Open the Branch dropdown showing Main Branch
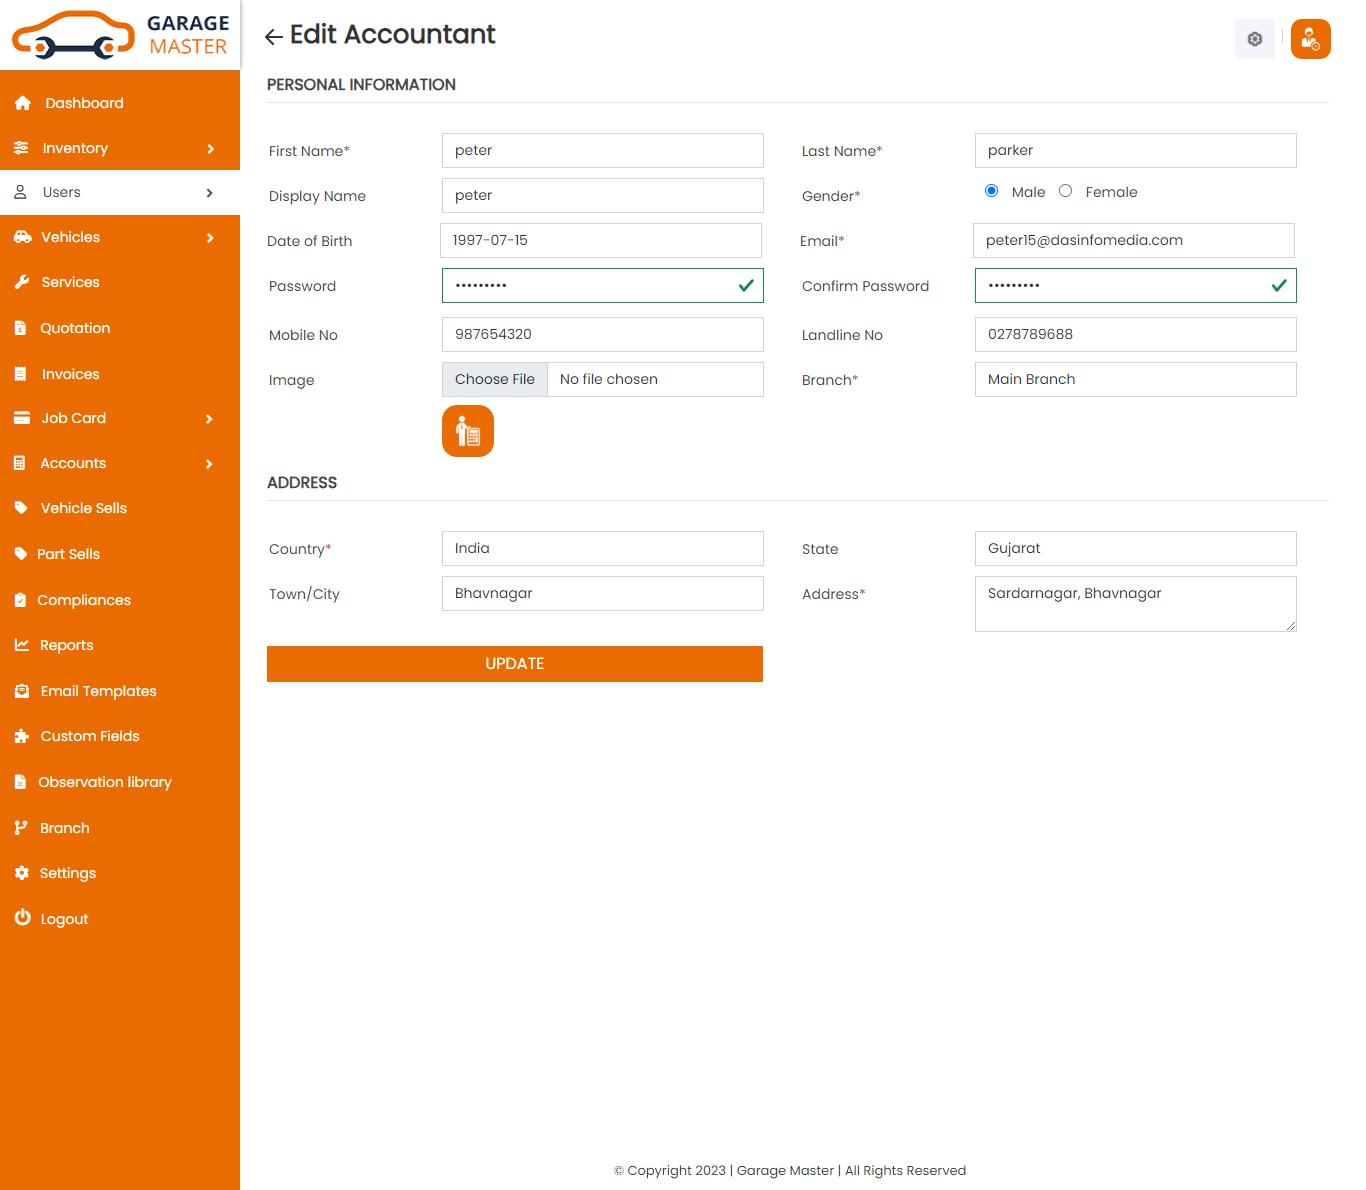This screenshot has width=1366, height=1190. coord(1135,380)
